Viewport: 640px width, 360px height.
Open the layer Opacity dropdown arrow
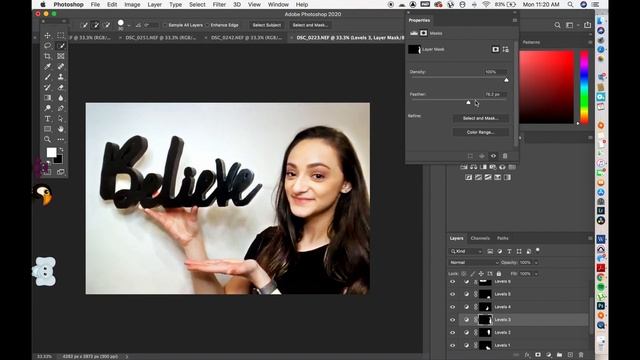536,262
